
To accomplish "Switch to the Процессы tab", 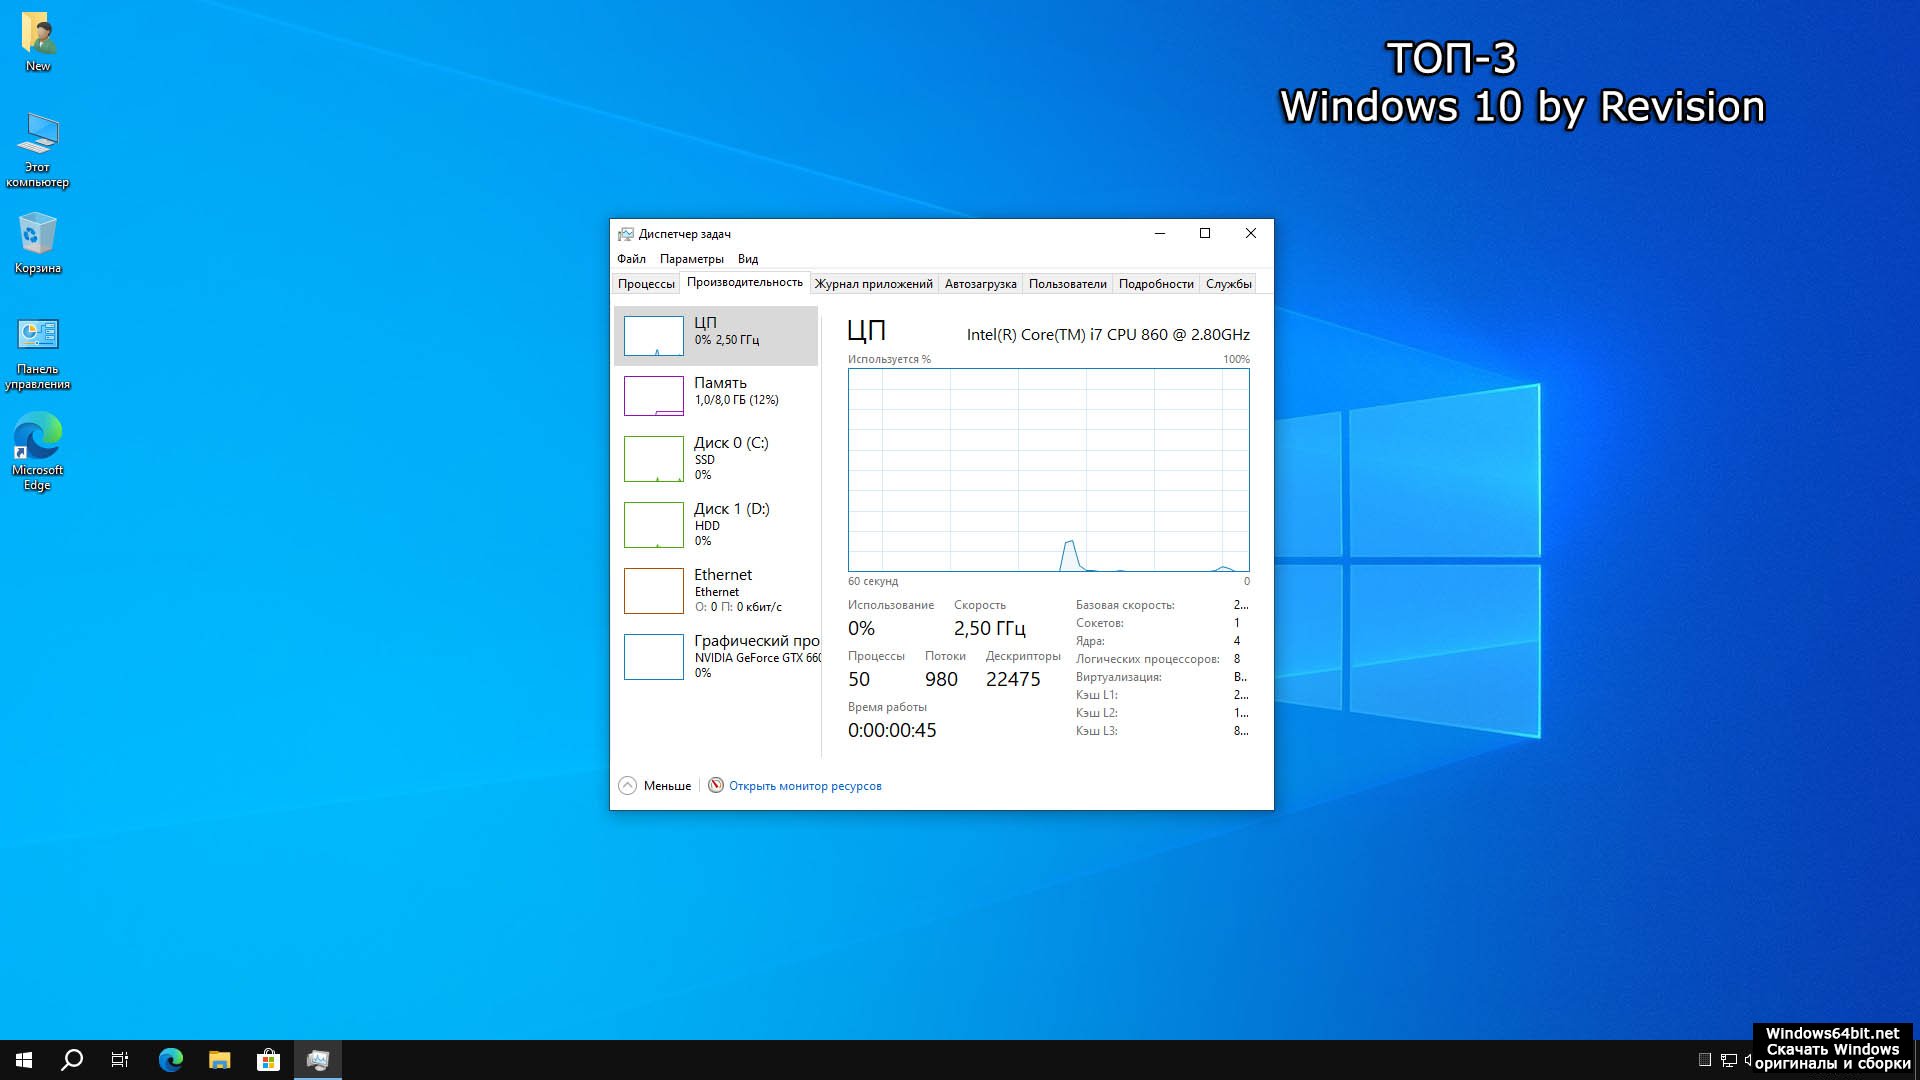I will click(x=646, y=284).
